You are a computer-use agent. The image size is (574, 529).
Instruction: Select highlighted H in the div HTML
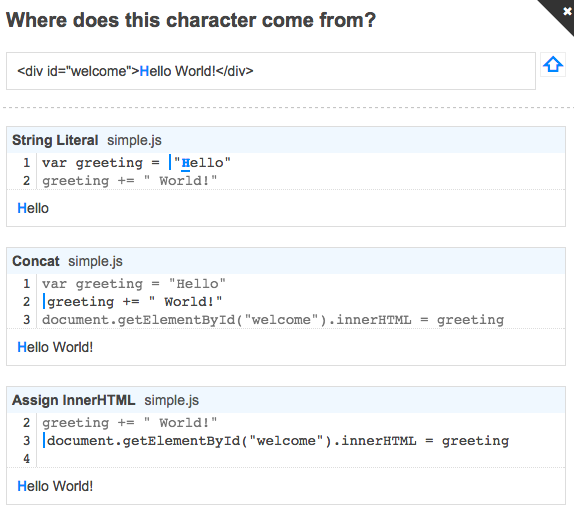tap(144, 71)
